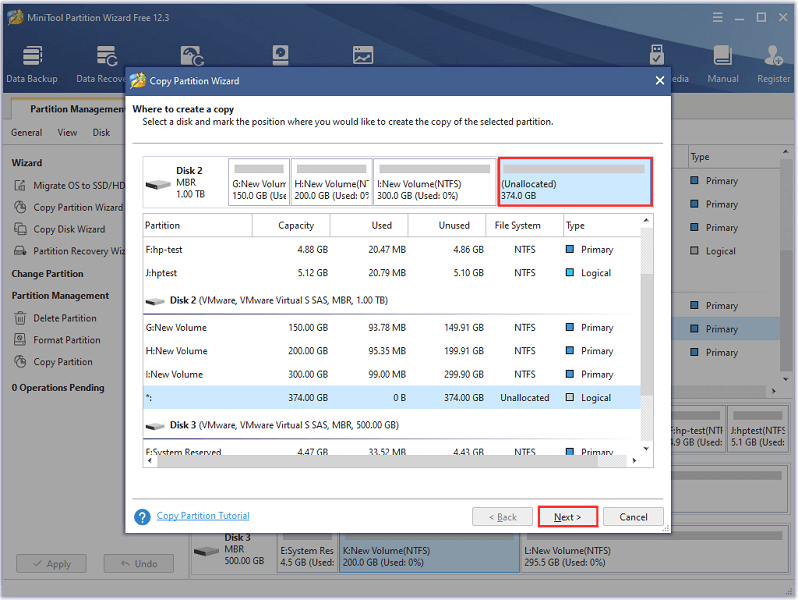Select the F:hp-test partition row
This screenshot has width=798, height=600.
pyautogui.click(x=391, y=250)
